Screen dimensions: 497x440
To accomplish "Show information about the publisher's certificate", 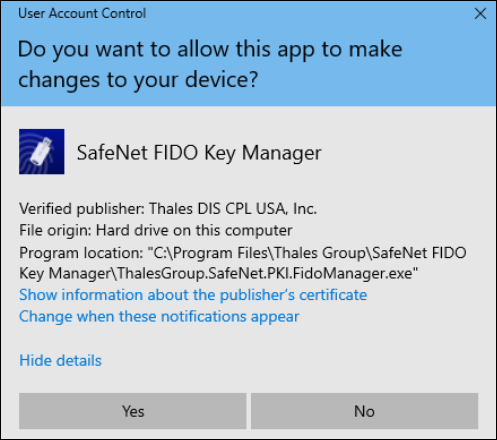I will 193,295.
